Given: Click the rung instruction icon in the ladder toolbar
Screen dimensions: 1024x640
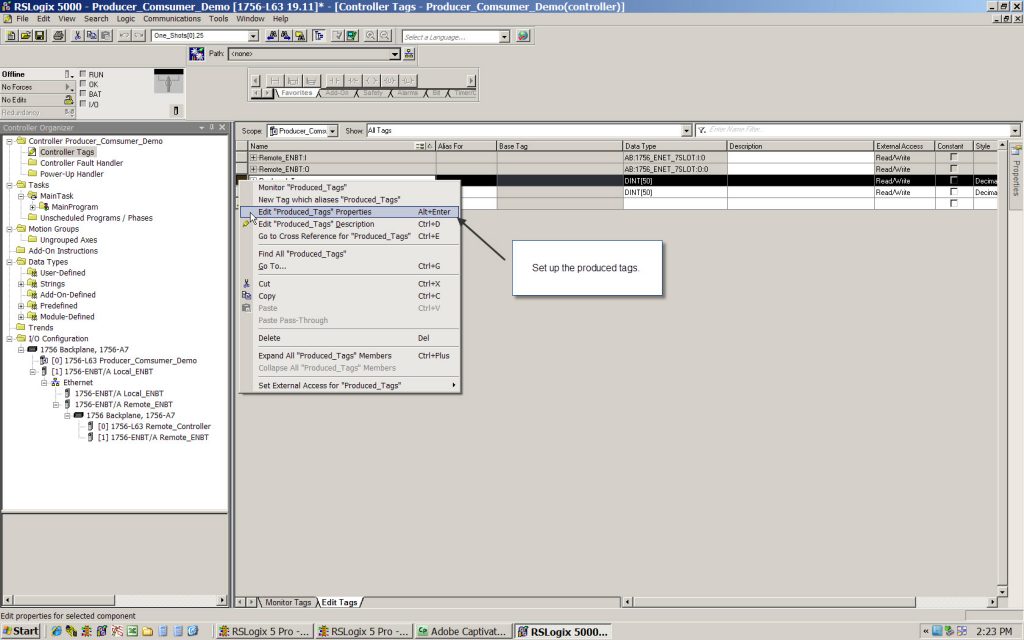Looking at the screenshot, I should (x=274, y=80).
